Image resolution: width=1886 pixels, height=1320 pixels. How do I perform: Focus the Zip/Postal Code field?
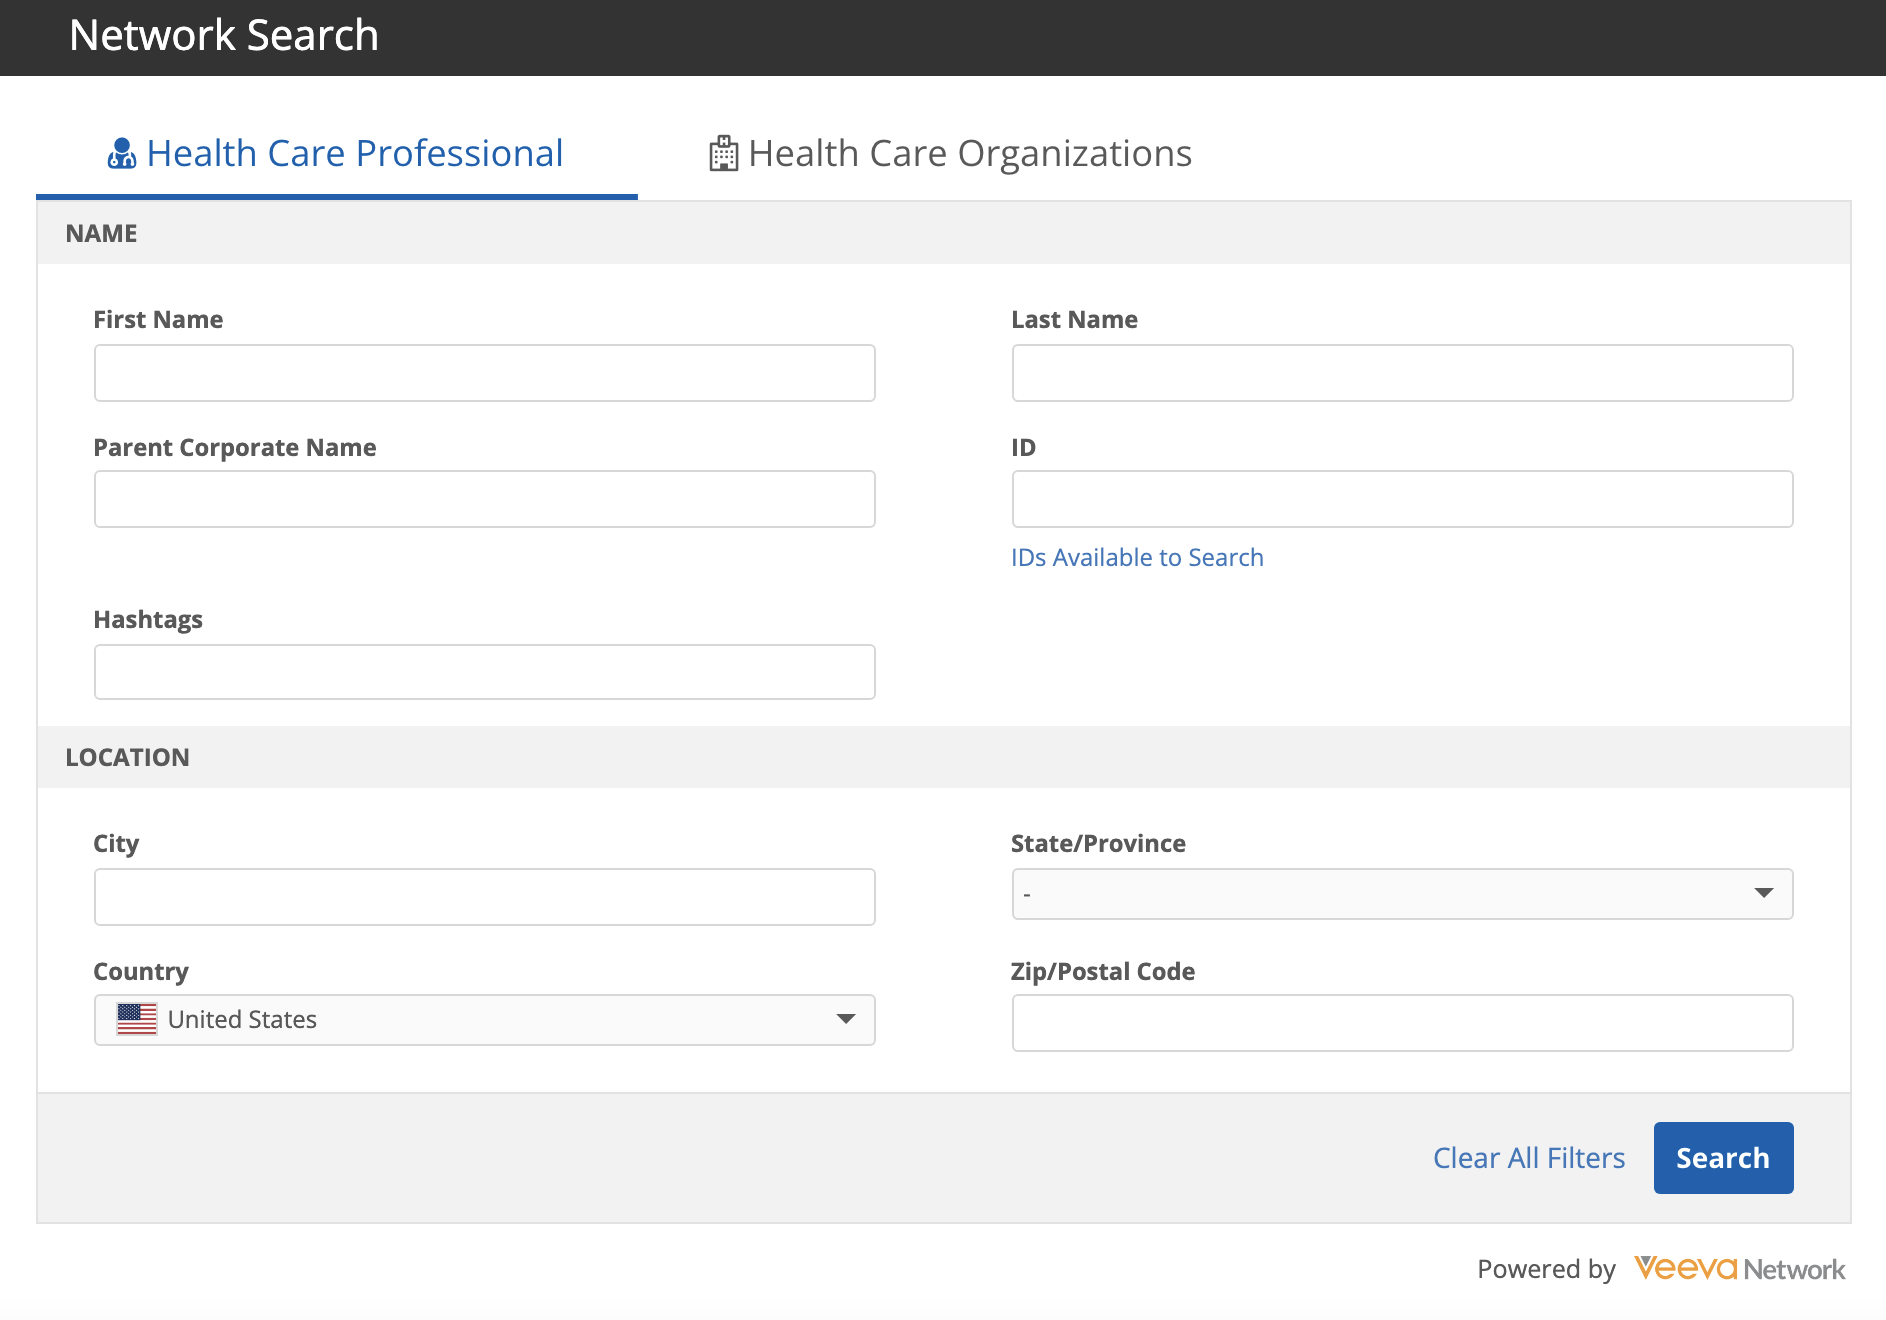[1402, 1023]
